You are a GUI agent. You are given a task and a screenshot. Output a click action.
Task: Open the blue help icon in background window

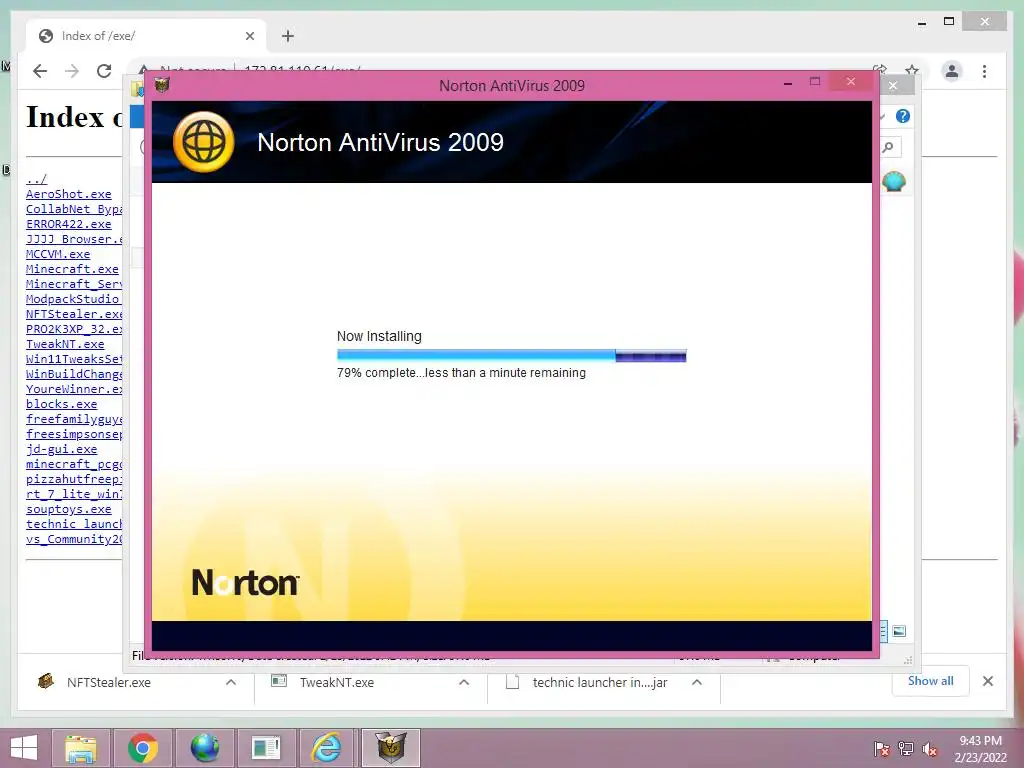tap(903, 116)
